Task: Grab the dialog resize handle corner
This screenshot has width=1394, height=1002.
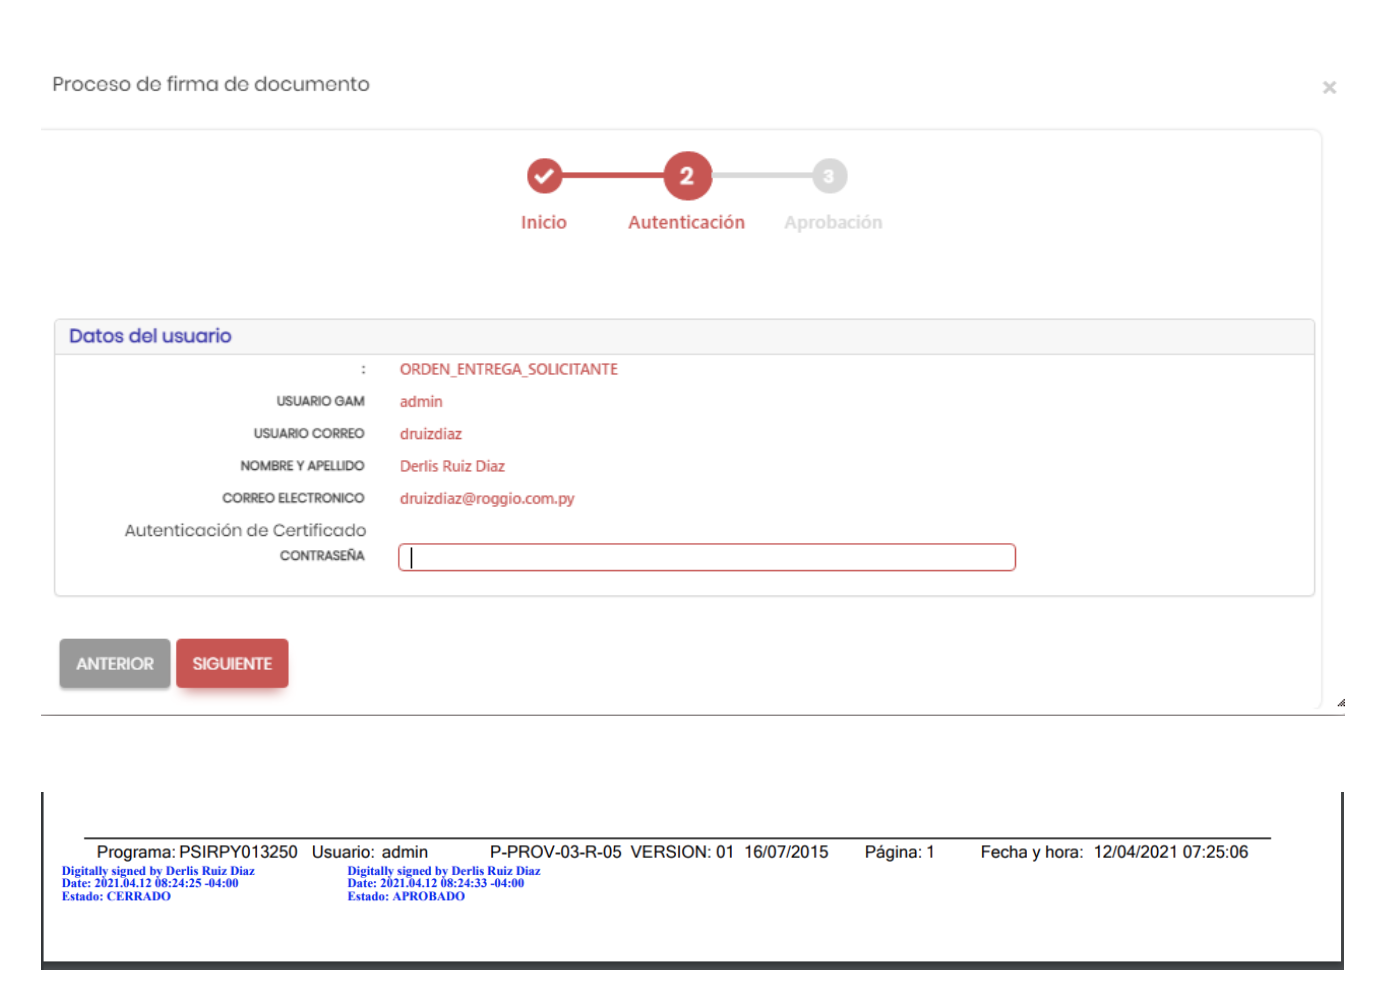Action: (1340, 702)
